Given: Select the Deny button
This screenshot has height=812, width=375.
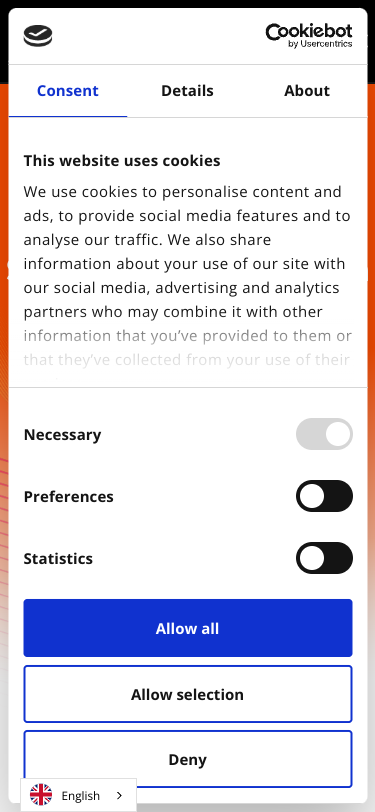Looking at the screenshot, I should (188, 759).
